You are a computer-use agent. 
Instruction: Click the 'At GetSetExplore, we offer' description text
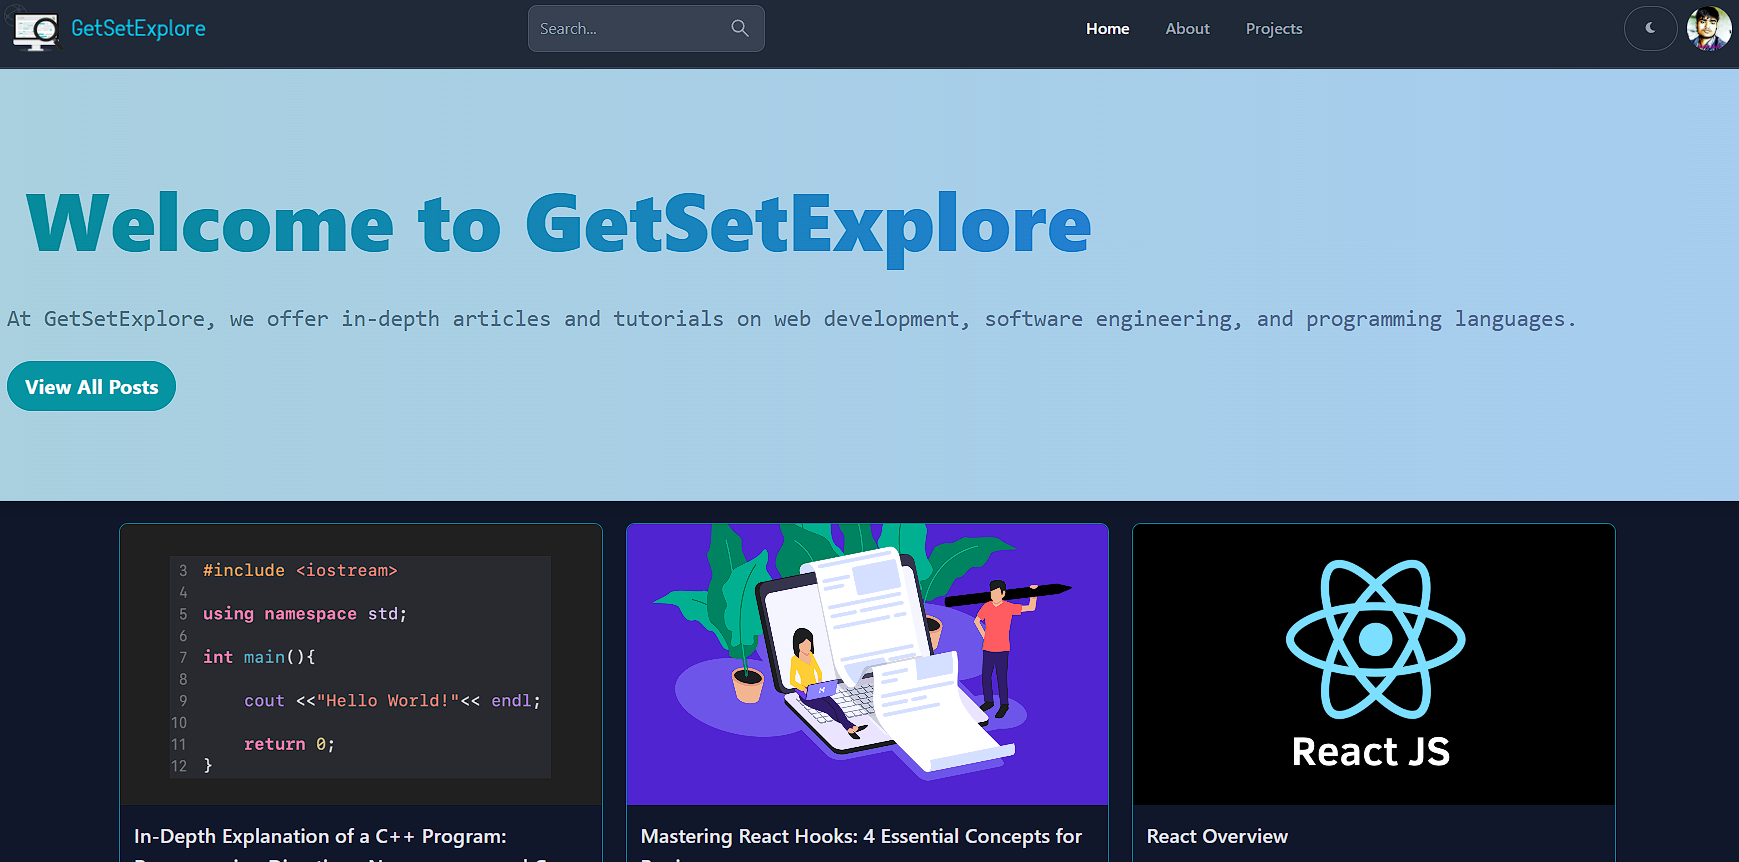click(x=791, y=319)
